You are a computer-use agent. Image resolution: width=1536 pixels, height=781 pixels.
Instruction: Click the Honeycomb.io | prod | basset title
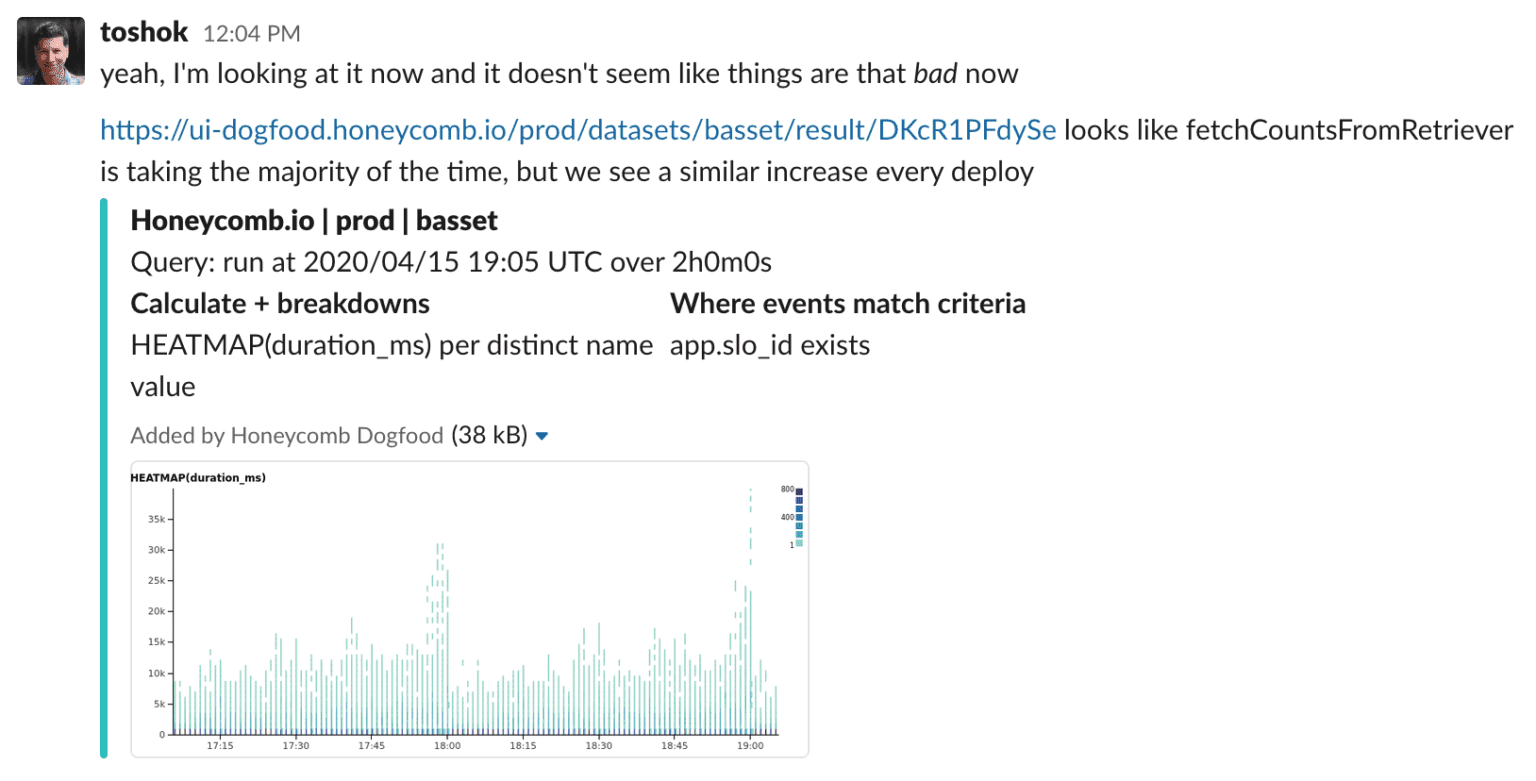314,220
